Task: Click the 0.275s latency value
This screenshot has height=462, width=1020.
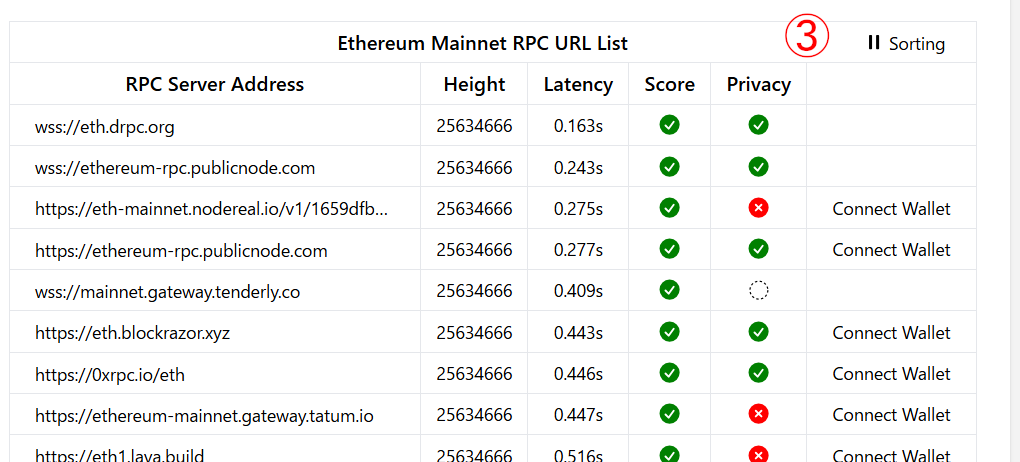Action: 578,208
